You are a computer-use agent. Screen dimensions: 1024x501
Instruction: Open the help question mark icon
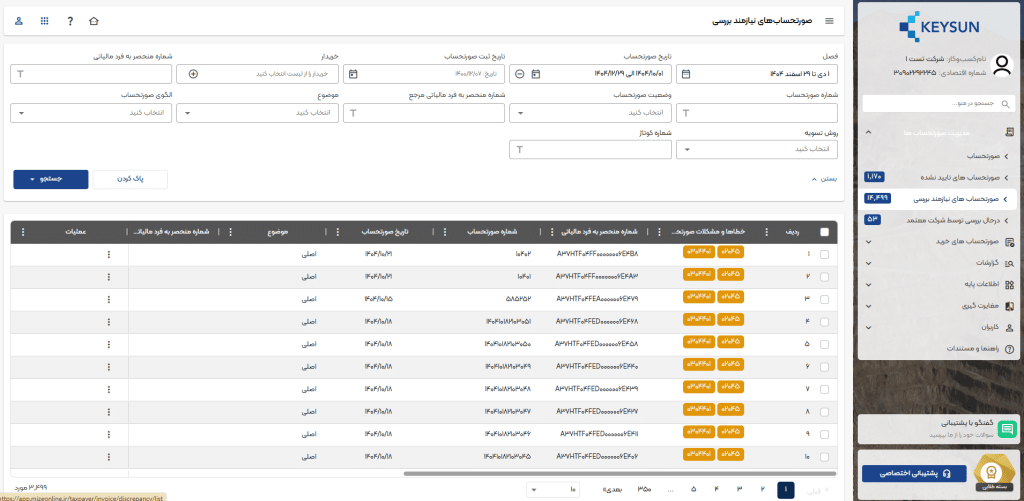(69, 21)
